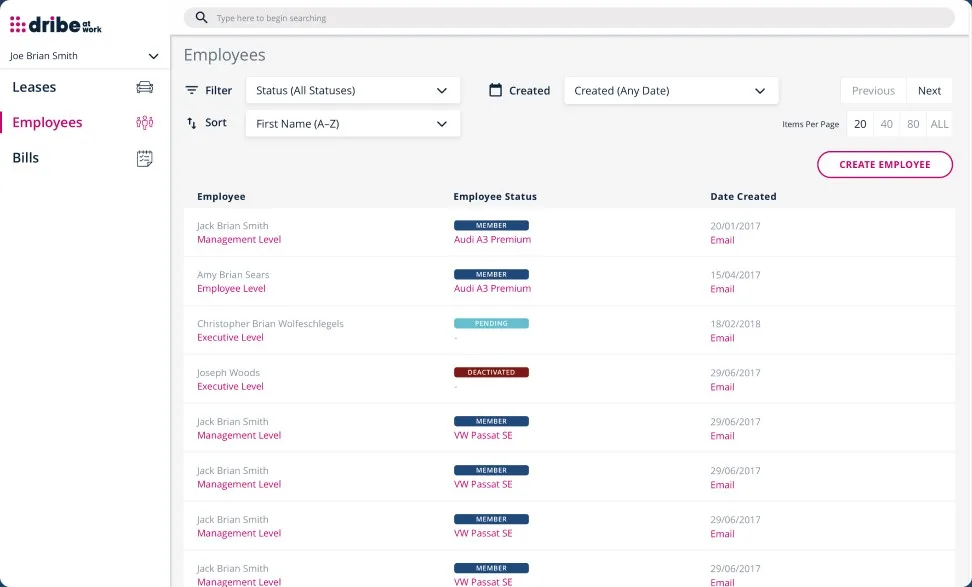Viewport: 972px width, 587px height.
Task: Click the CREATE EMPLOYEE button
Action: (x=885, y=164)
